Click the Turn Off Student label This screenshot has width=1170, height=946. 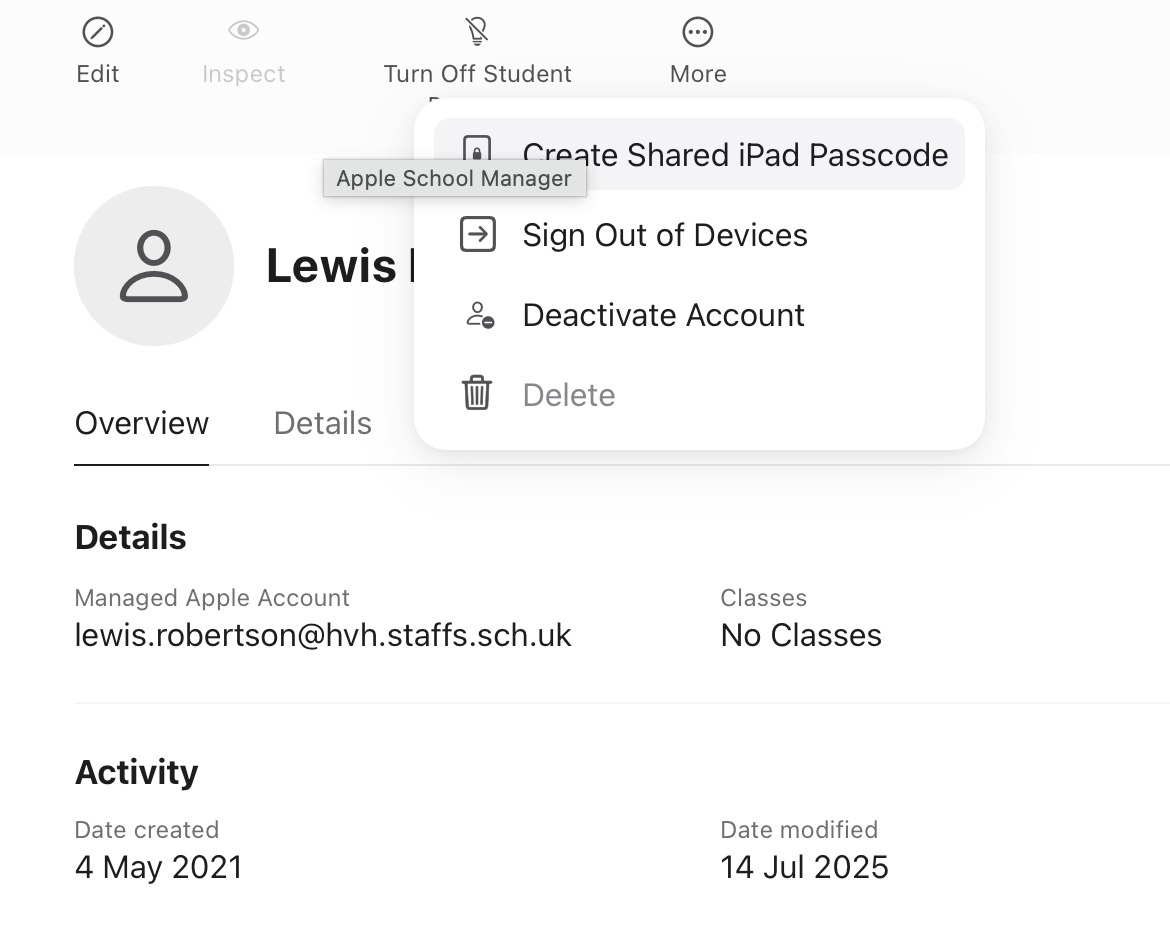pyautogui.click(x=477, y=74)
